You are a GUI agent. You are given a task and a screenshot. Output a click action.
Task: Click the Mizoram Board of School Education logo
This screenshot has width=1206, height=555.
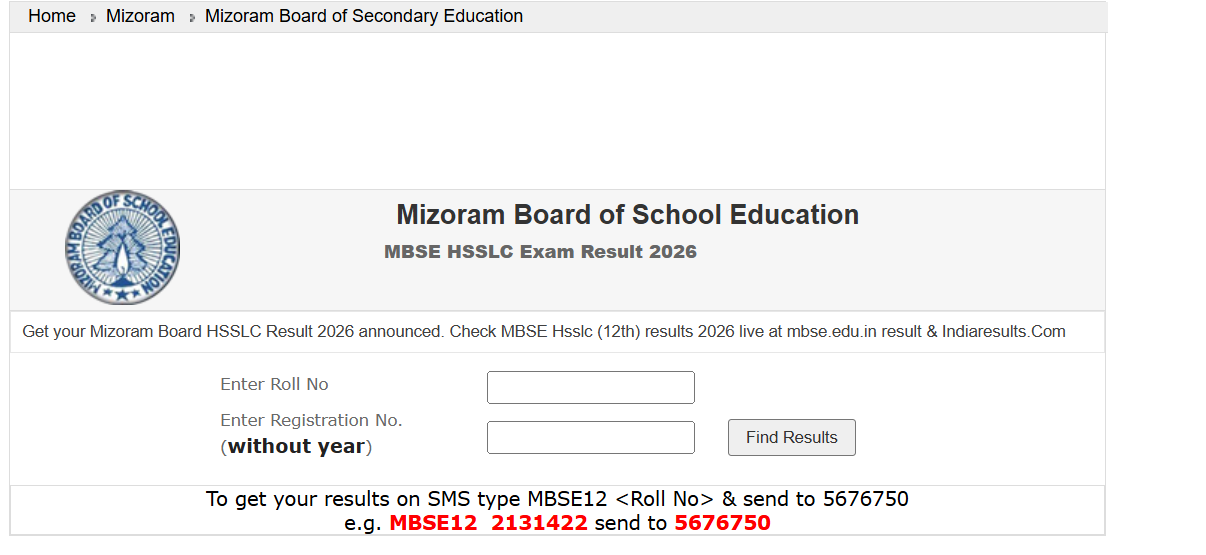coord(123,248)
